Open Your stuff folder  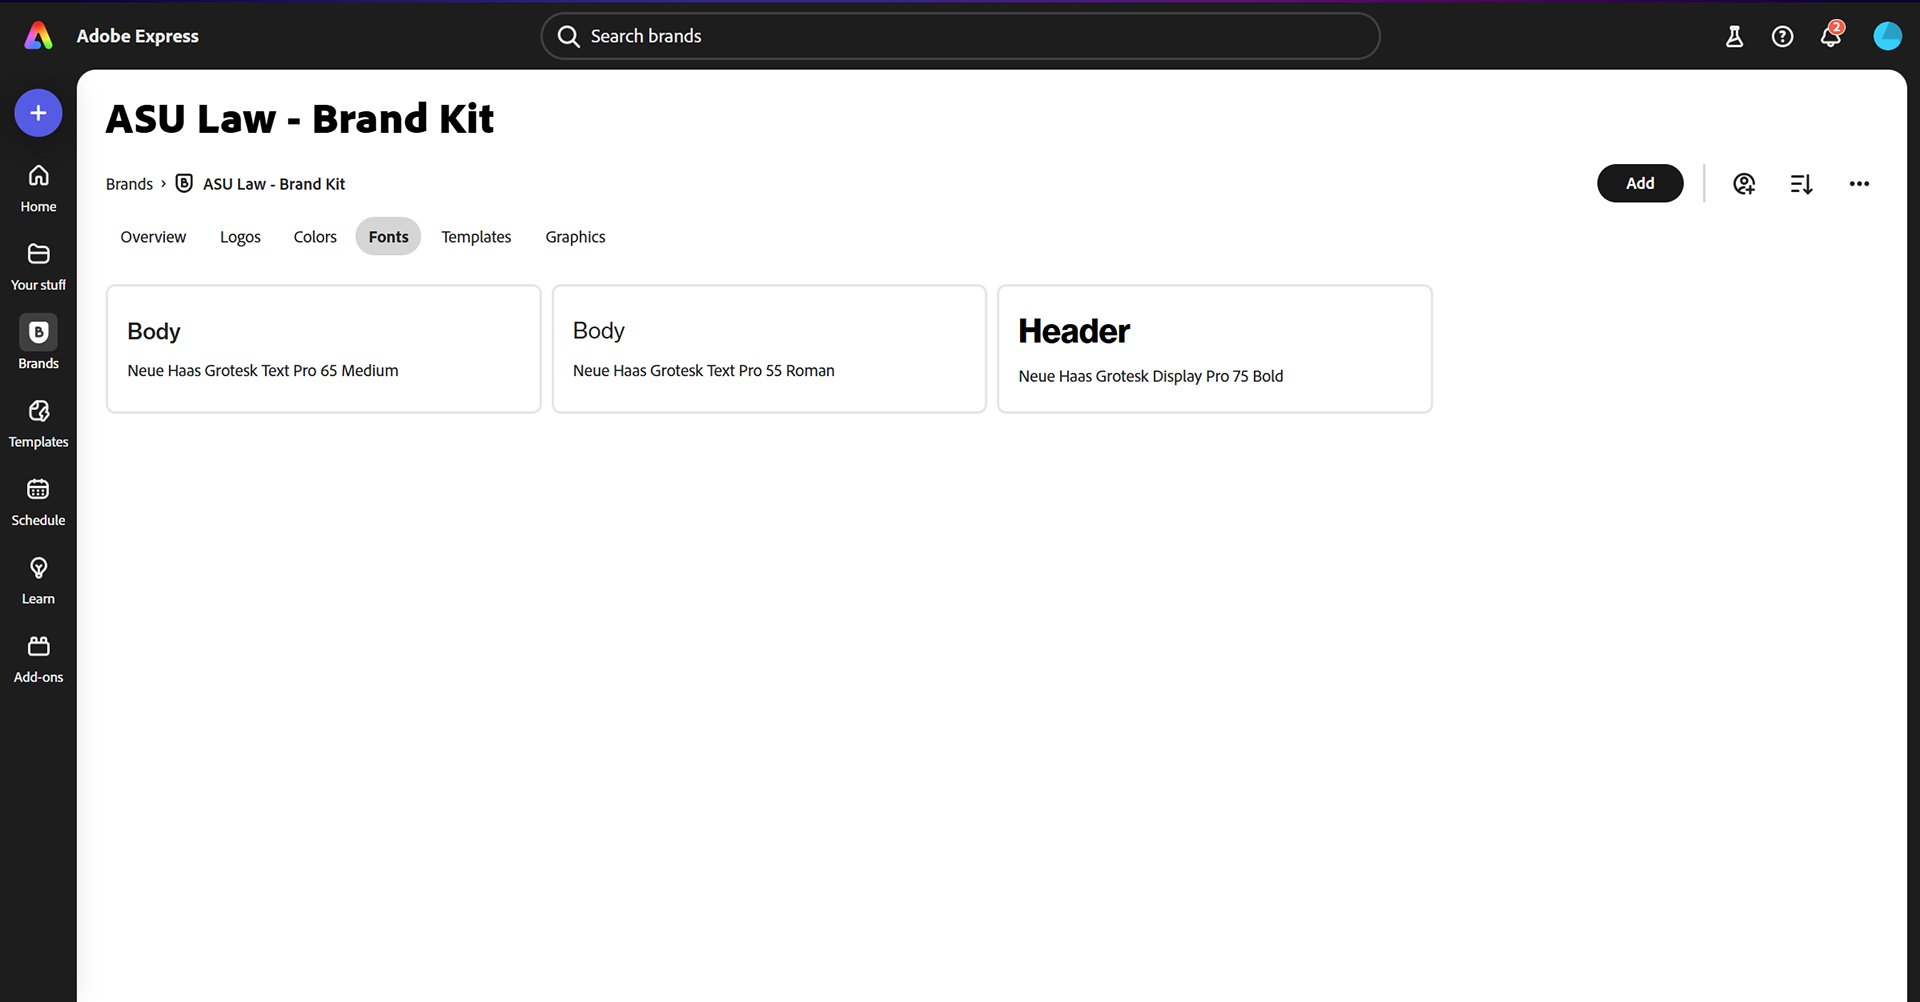pyautogui.click(x=38, y=267)
